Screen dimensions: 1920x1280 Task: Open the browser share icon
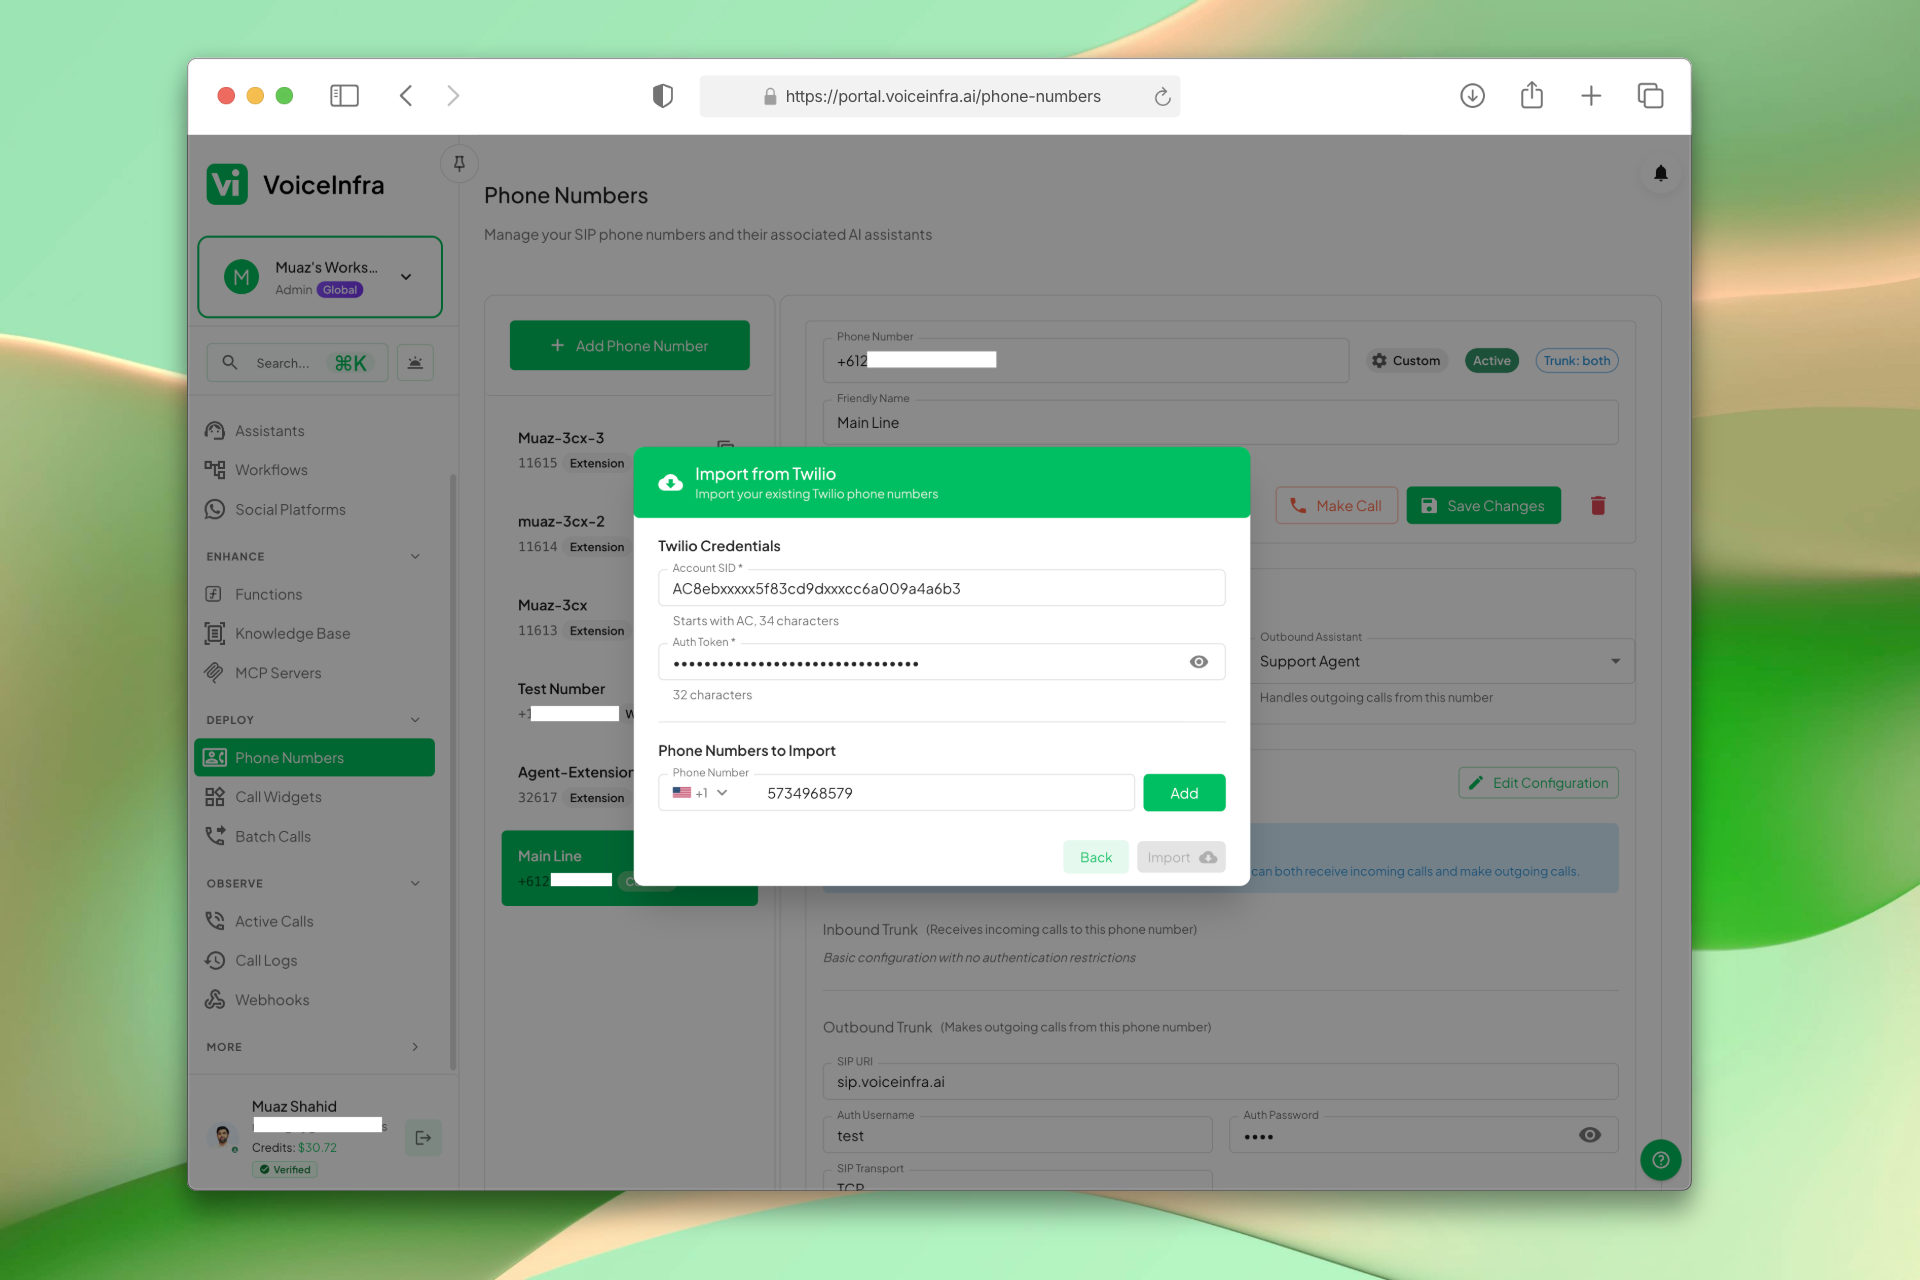click(1532, 95)
